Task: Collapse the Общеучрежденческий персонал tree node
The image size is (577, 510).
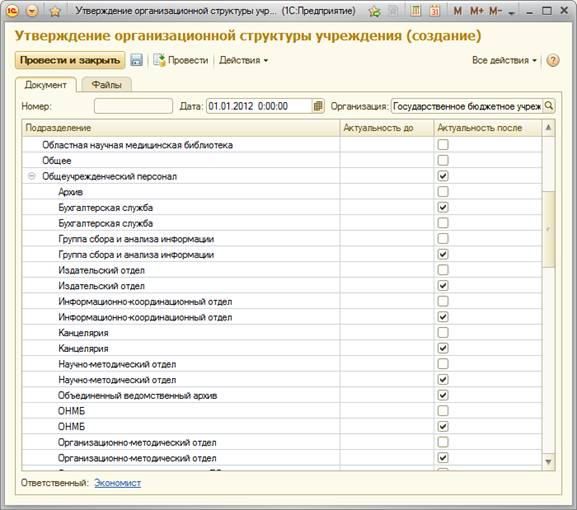Action: point(32,176)
